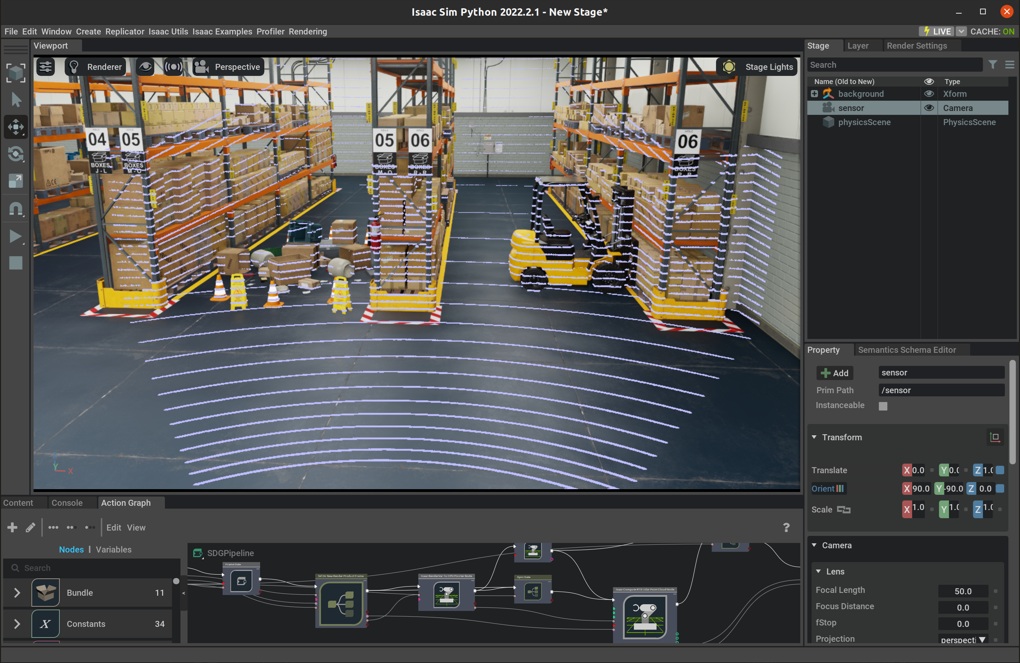
Task: Open viewport settings sliders icon
Action: (x=46, y=66)
